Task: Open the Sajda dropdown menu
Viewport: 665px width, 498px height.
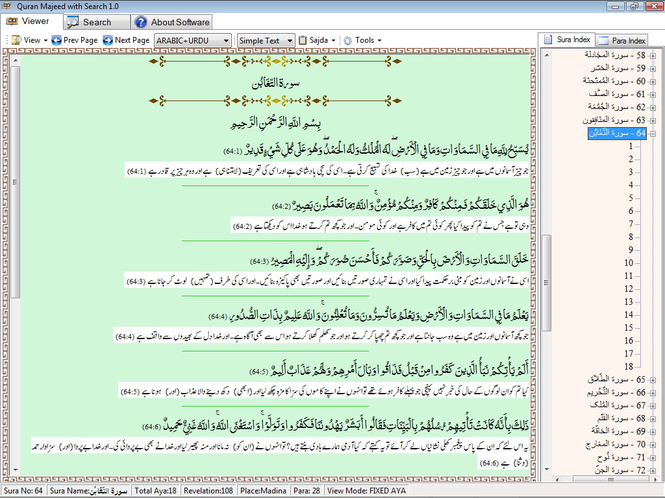Action: coord(317,40)
